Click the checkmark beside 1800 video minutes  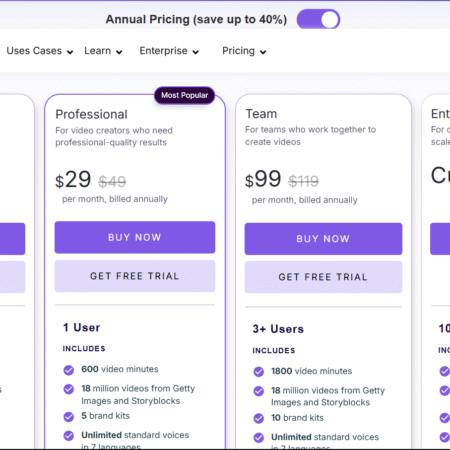(259, 372)
